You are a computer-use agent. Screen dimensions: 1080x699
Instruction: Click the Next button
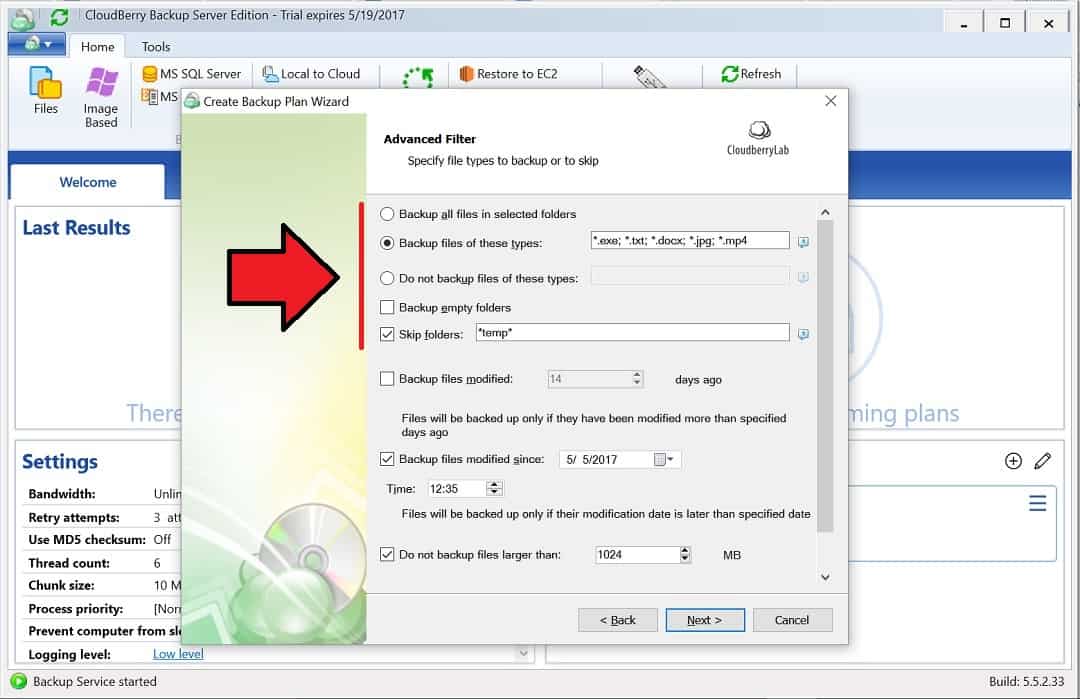click(705, 620)
